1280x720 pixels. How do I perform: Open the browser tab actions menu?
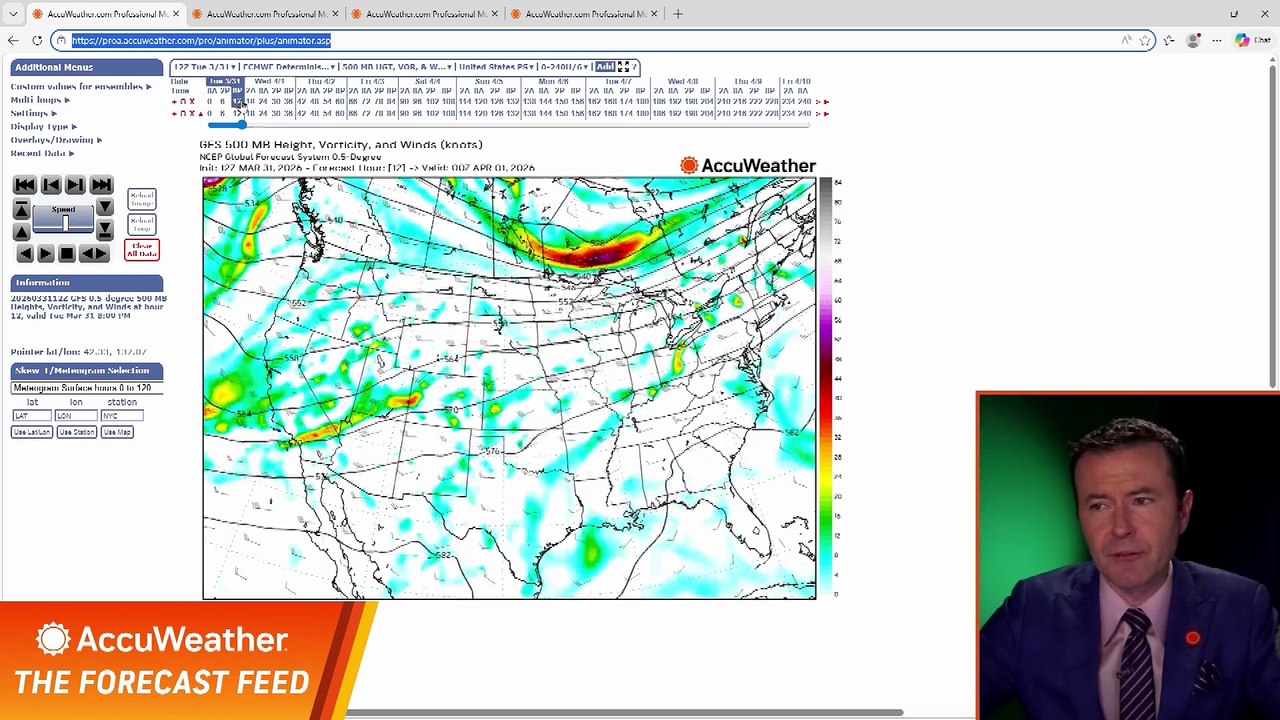[x=13, y=14]
